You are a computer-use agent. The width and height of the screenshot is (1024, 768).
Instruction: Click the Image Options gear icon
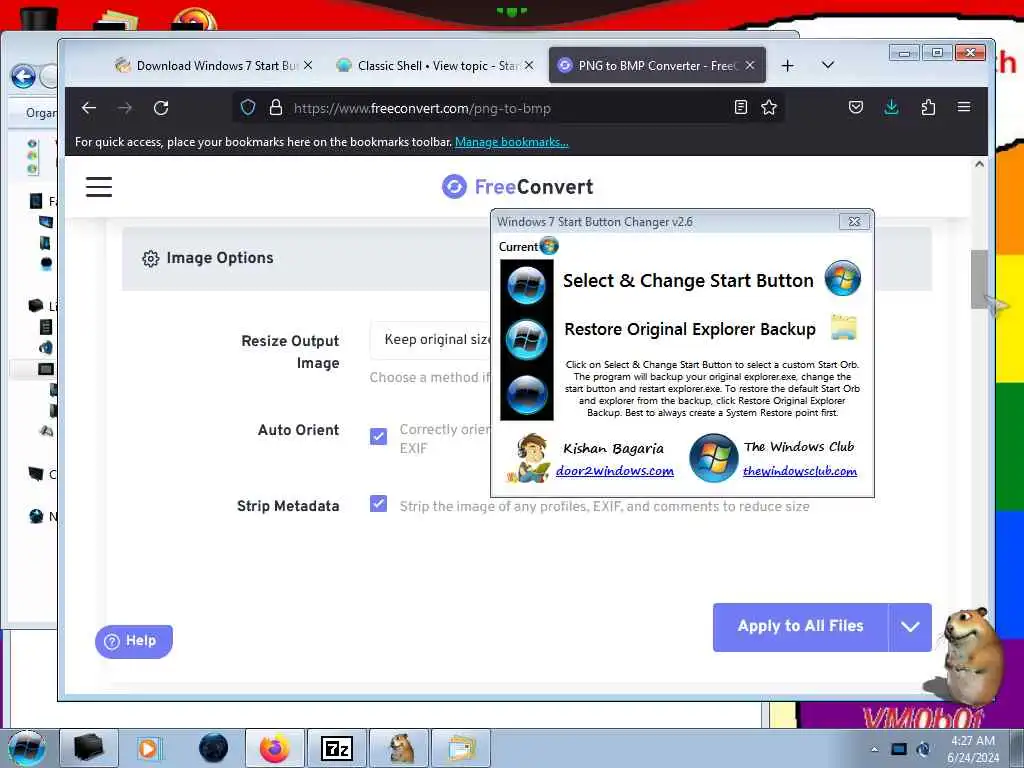click(150, 259)
